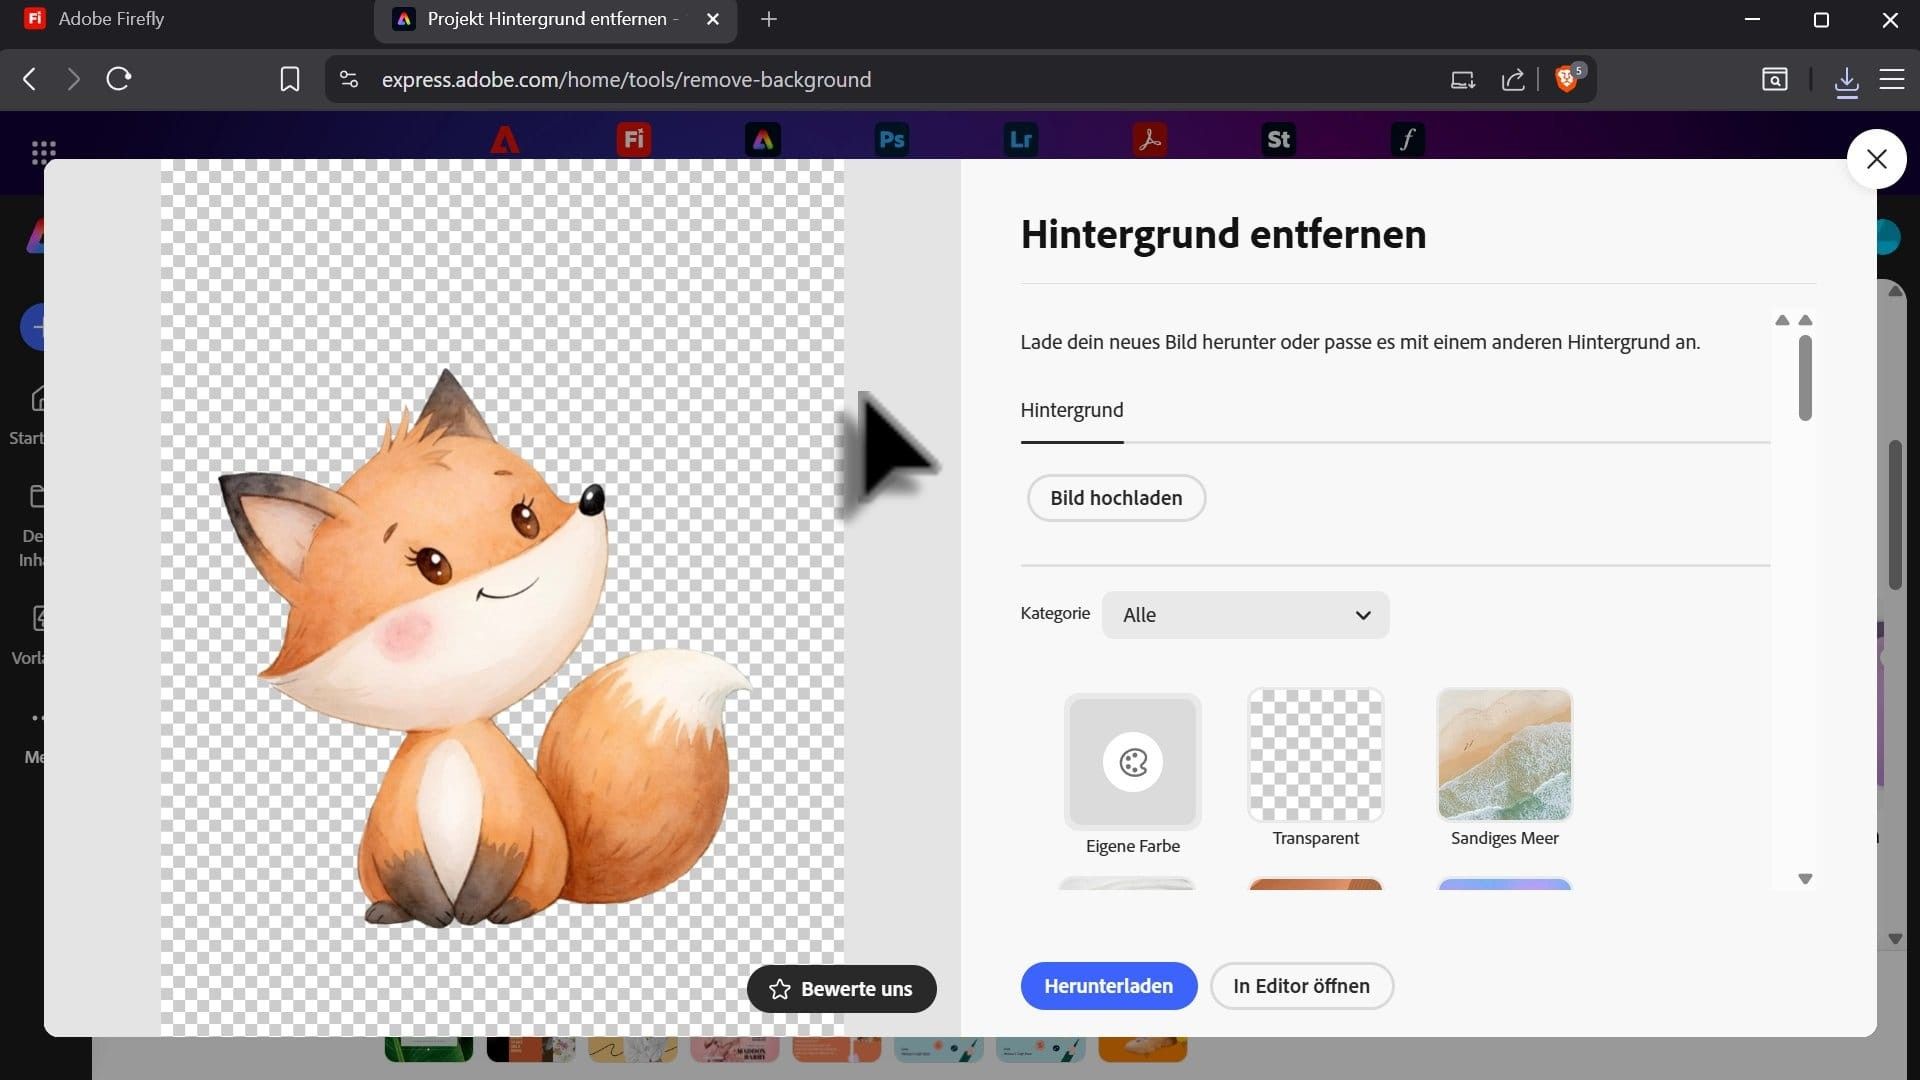The height and width of the screenshot is (1080, 1920).
Task: Bookmark this page icon
Action: click(x=290, y=80)
